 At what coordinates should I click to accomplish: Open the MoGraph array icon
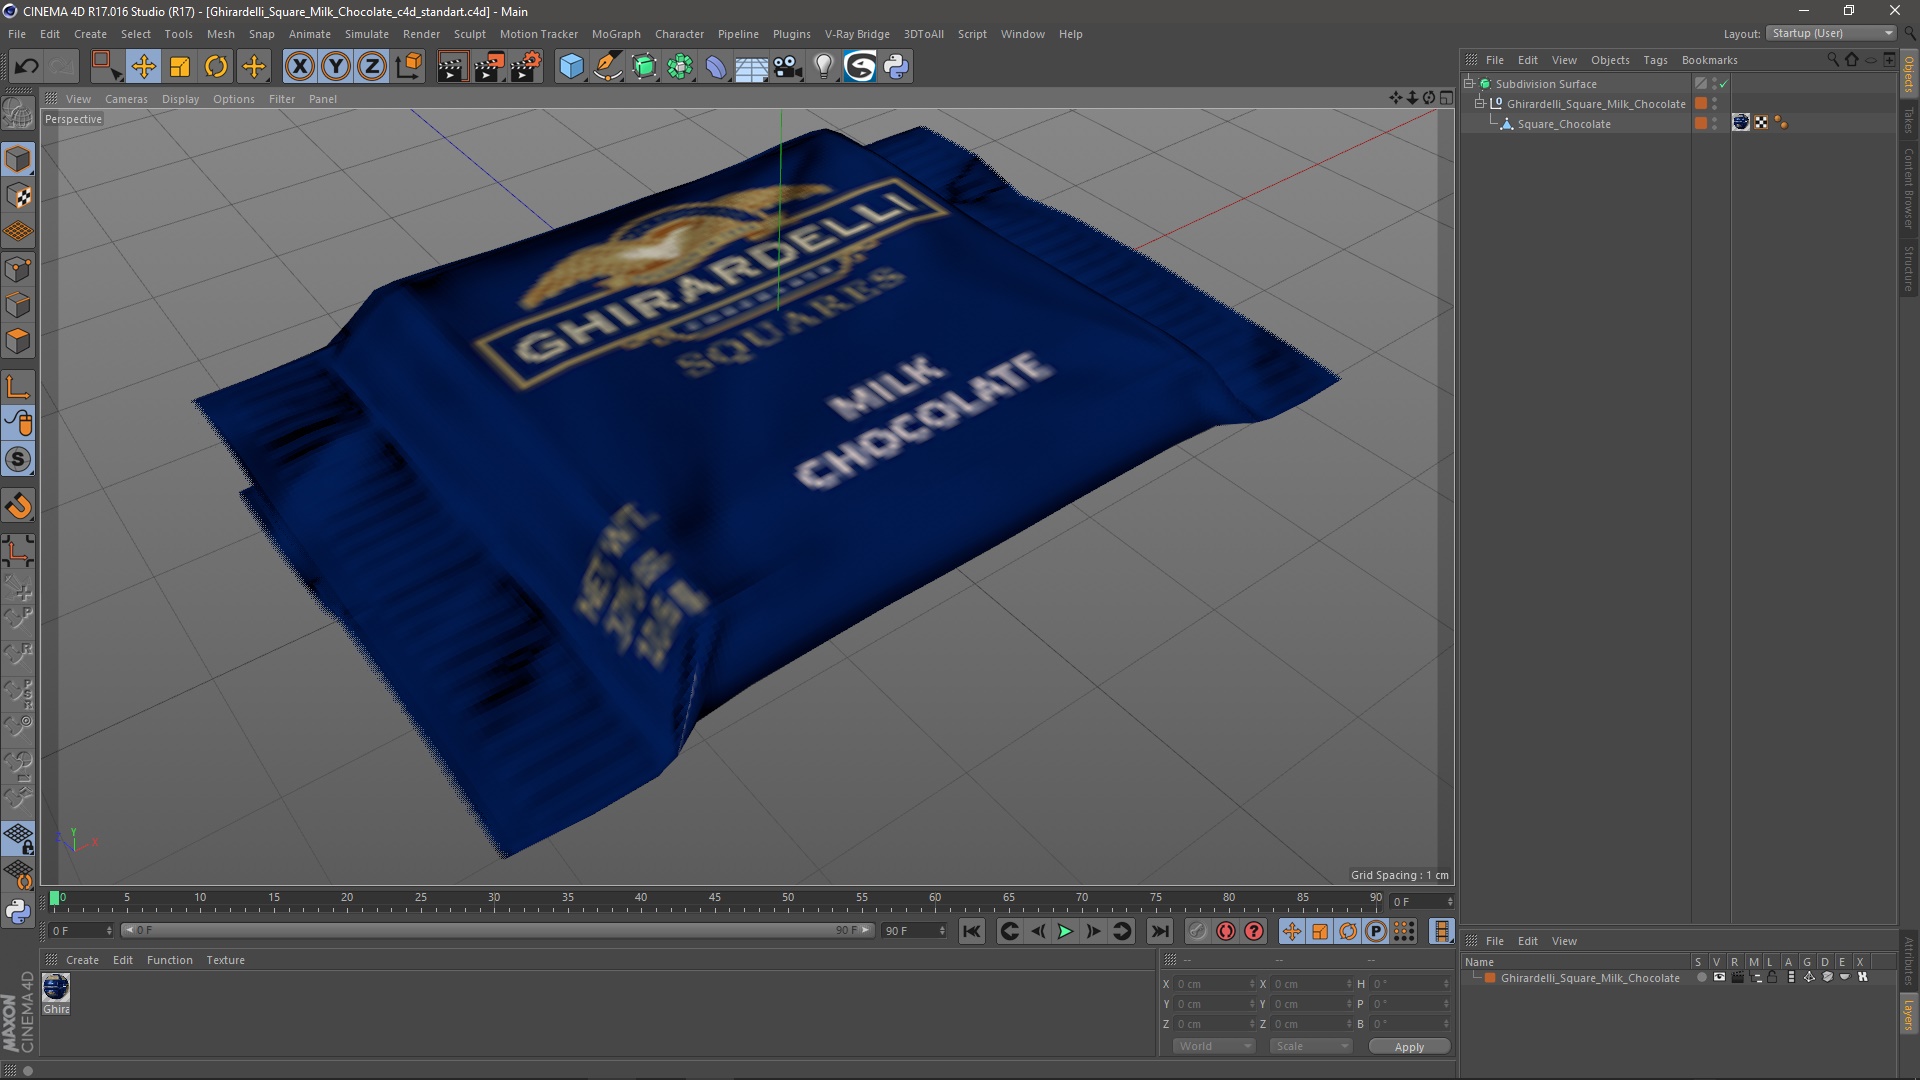pyautogui.click(x=680, y=67)
